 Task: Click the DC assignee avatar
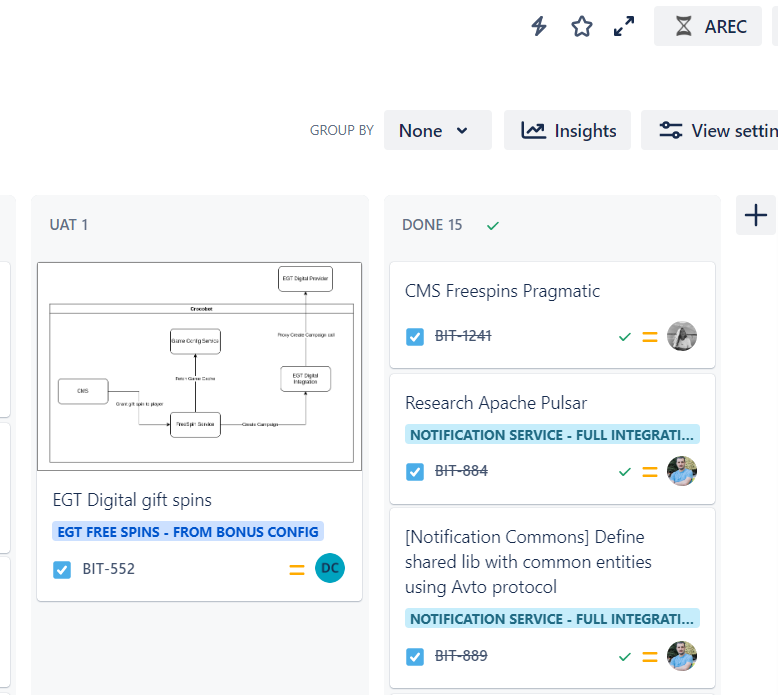pyautogui.click(x=330, y=568)
